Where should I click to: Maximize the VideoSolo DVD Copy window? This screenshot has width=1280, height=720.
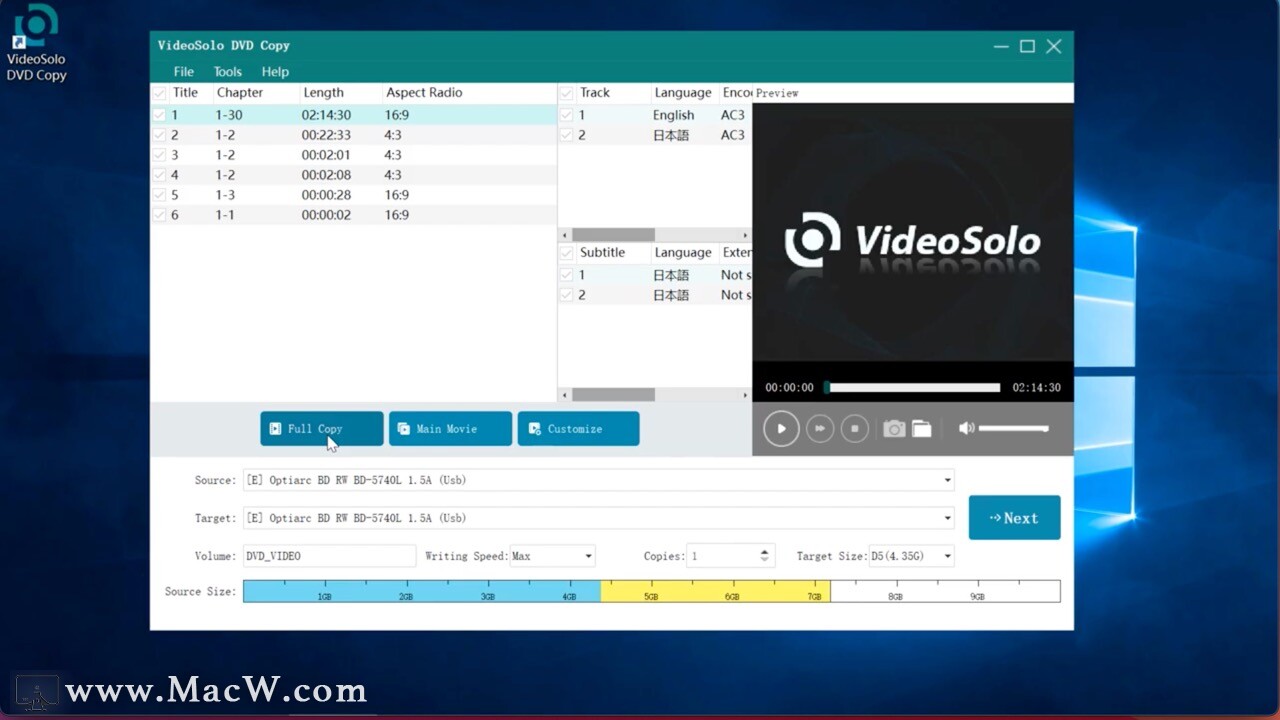point(1027,46)
